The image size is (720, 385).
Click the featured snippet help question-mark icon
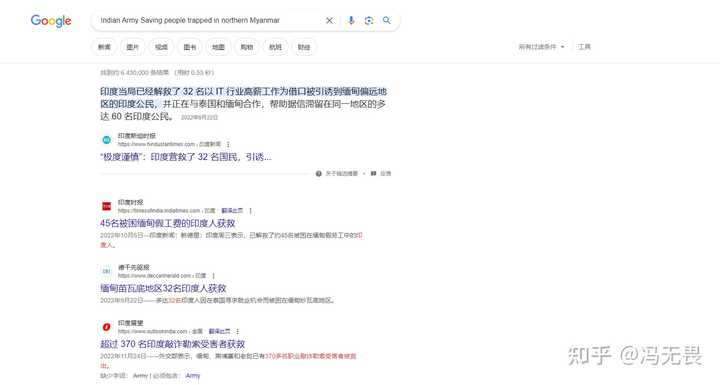(x=318, y=174)
